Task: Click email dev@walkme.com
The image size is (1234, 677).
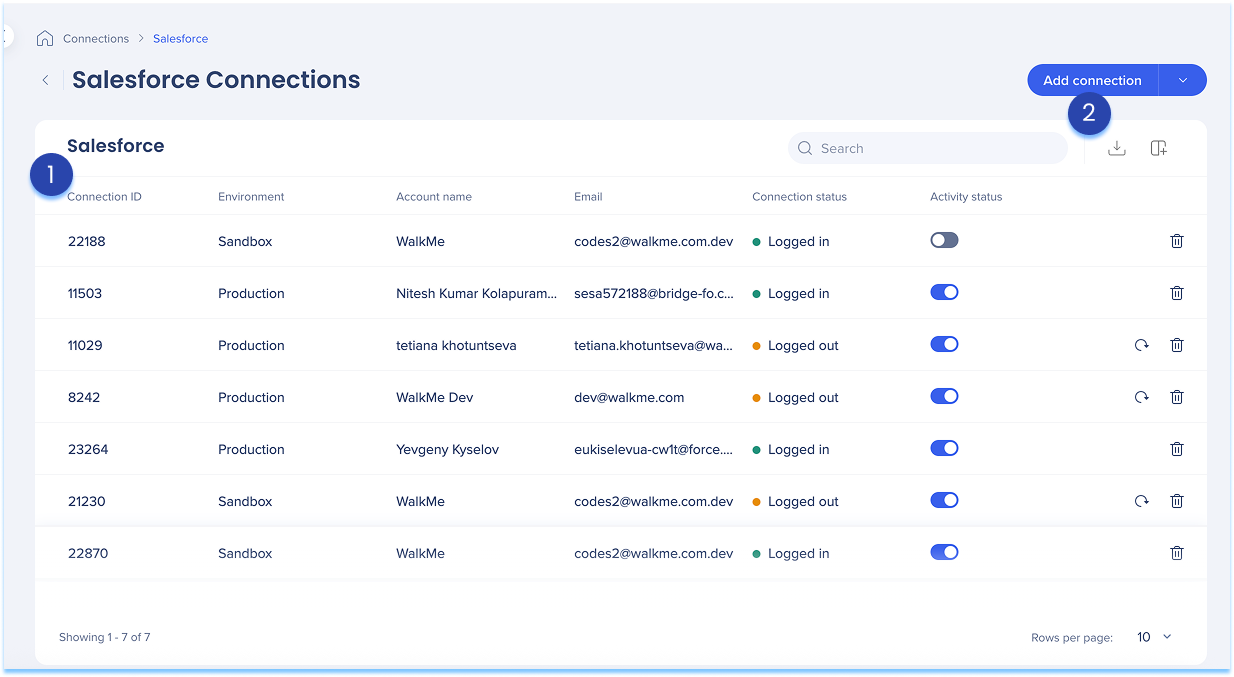Action: (629, 397)
